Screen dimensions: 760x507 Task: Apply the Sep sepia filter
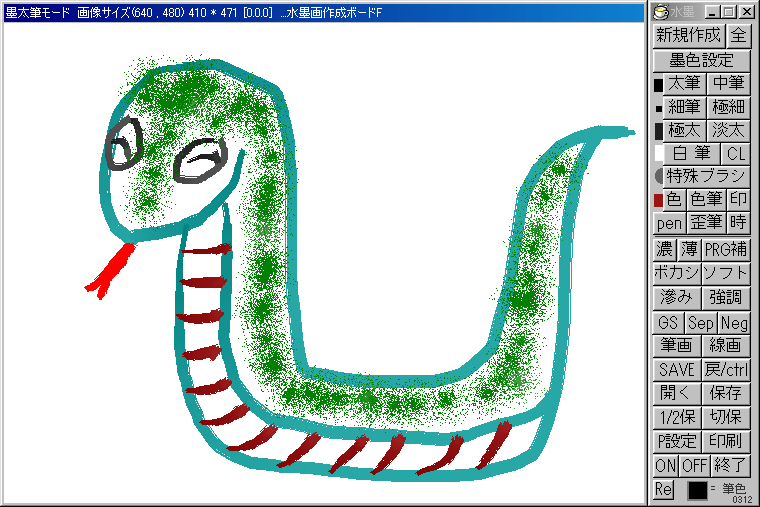(701, 323)
